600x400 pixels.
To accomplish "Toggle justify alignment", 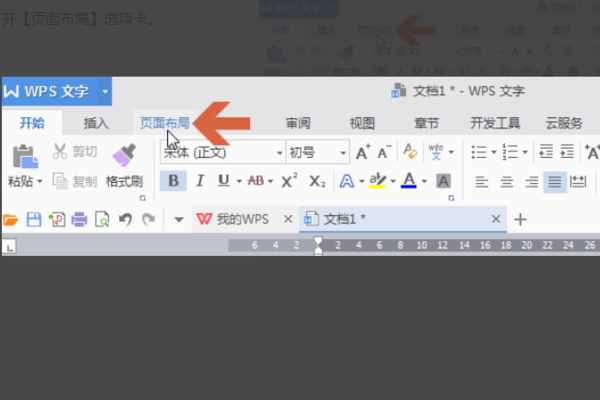I will point(555,182).
